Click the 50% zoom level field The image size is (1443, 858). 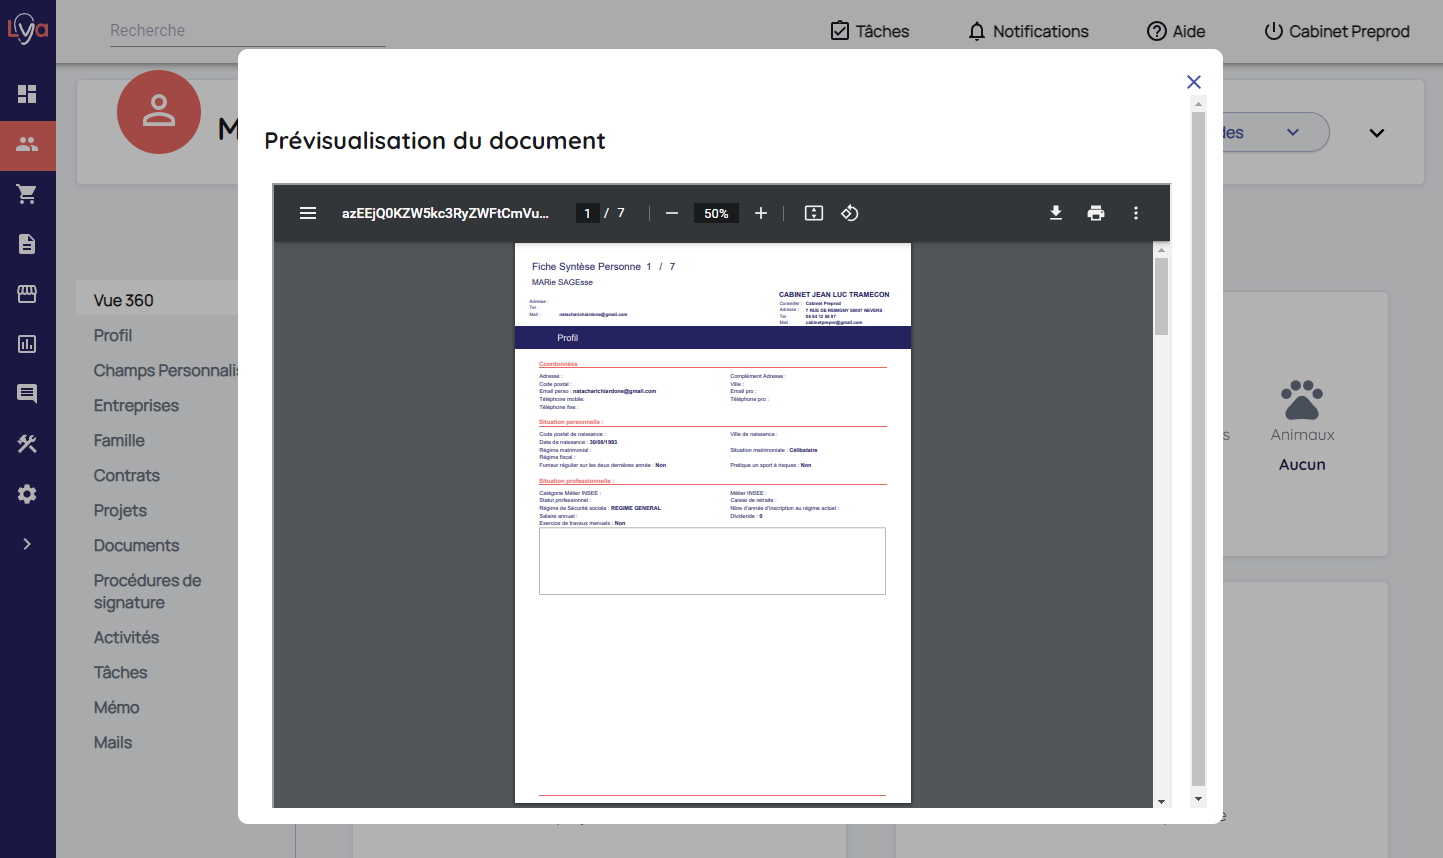(716, 213)
